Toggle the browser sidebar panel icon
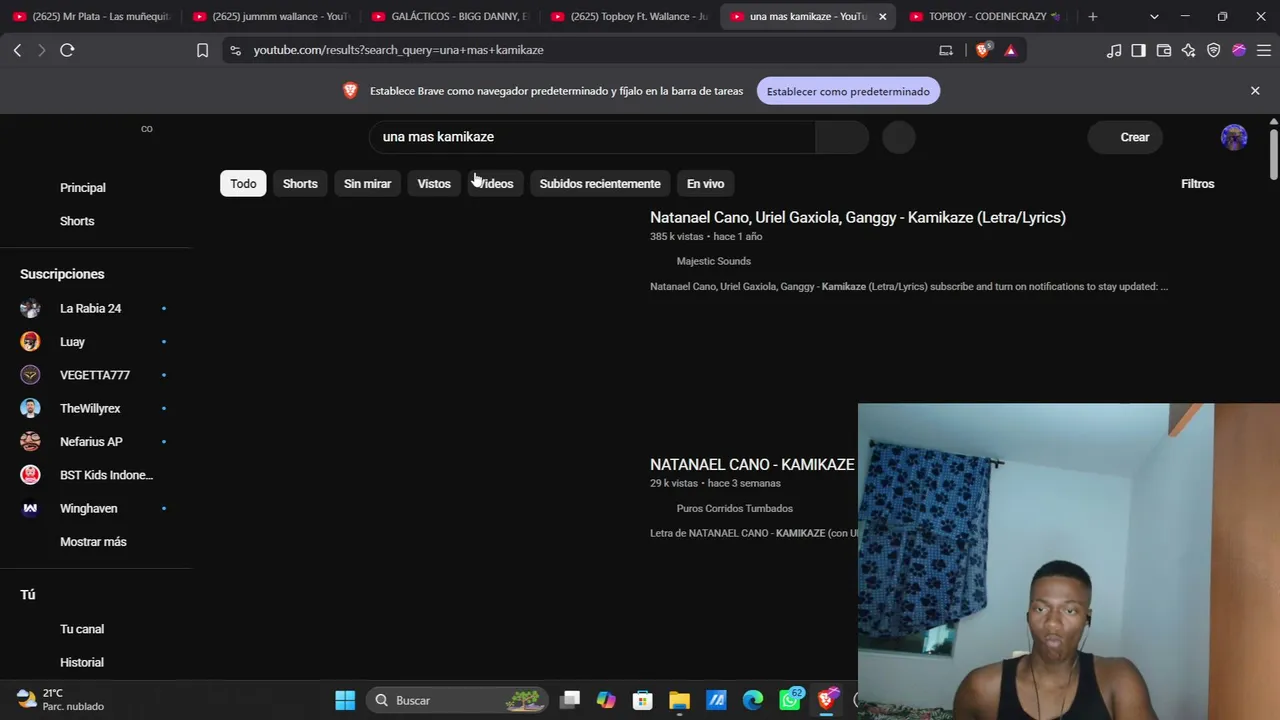The width and height of the screenshot is (1280, 720). 1139,50
